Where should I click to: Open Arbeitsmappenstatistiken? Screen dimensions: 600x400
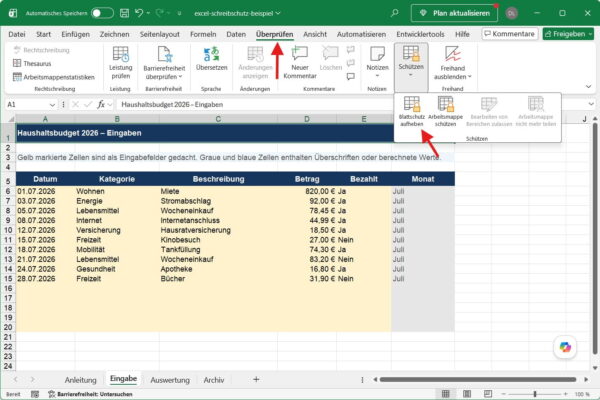click(x=54, y=77)
